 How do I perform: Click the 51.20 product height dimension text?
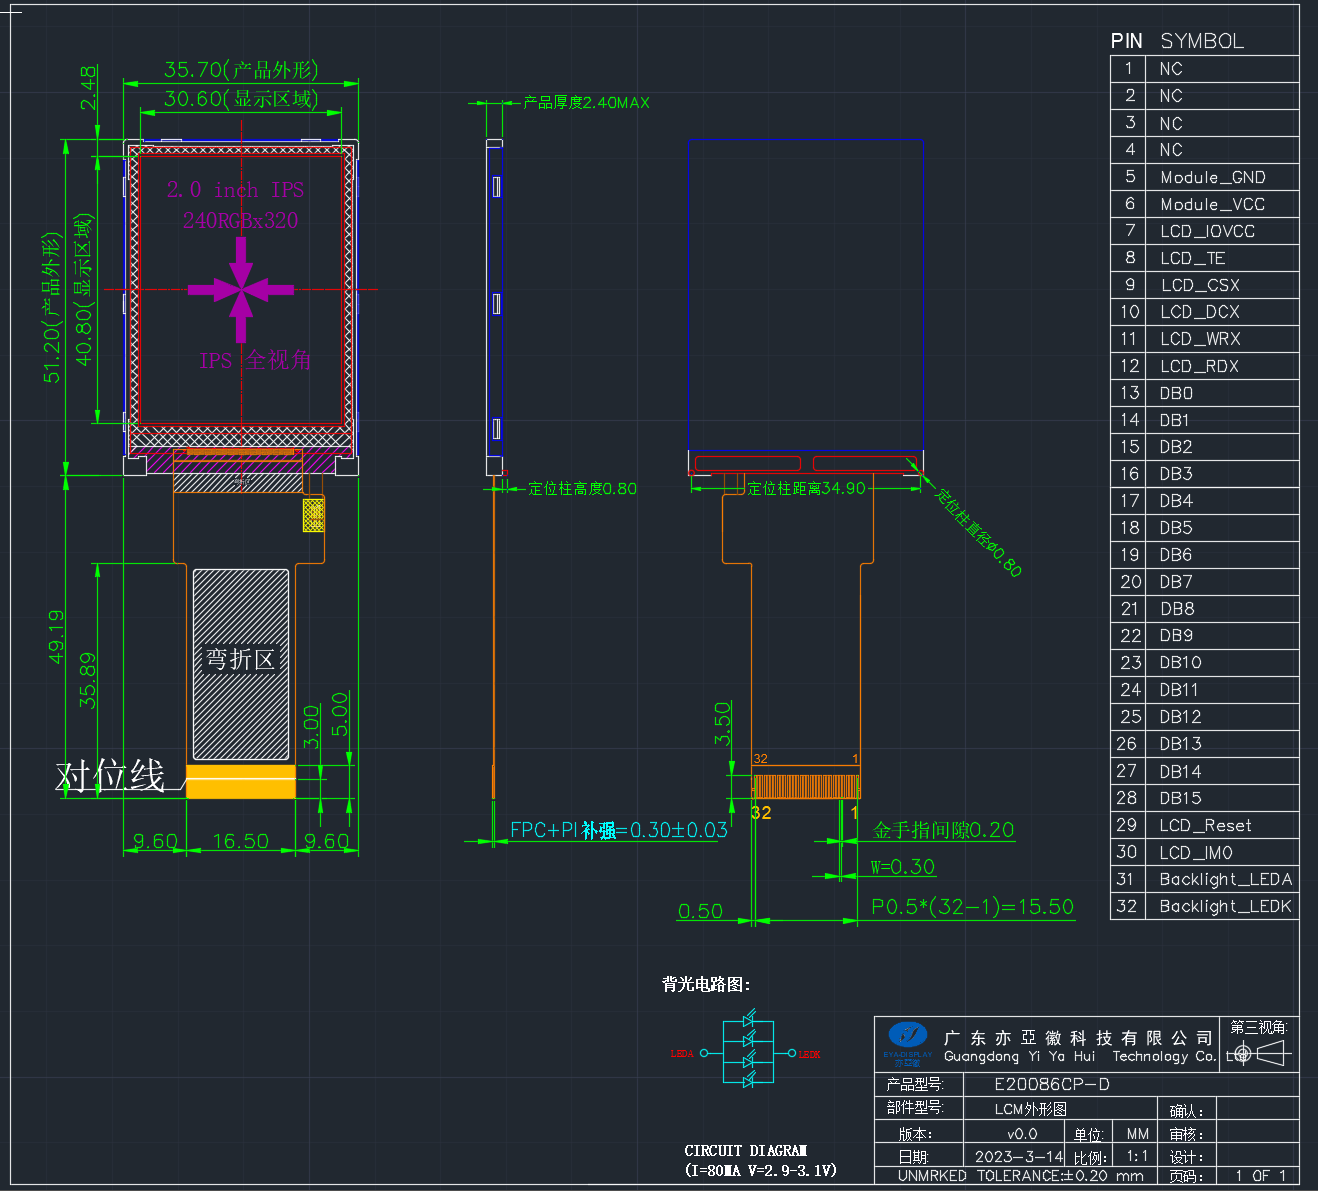(52, 308)
